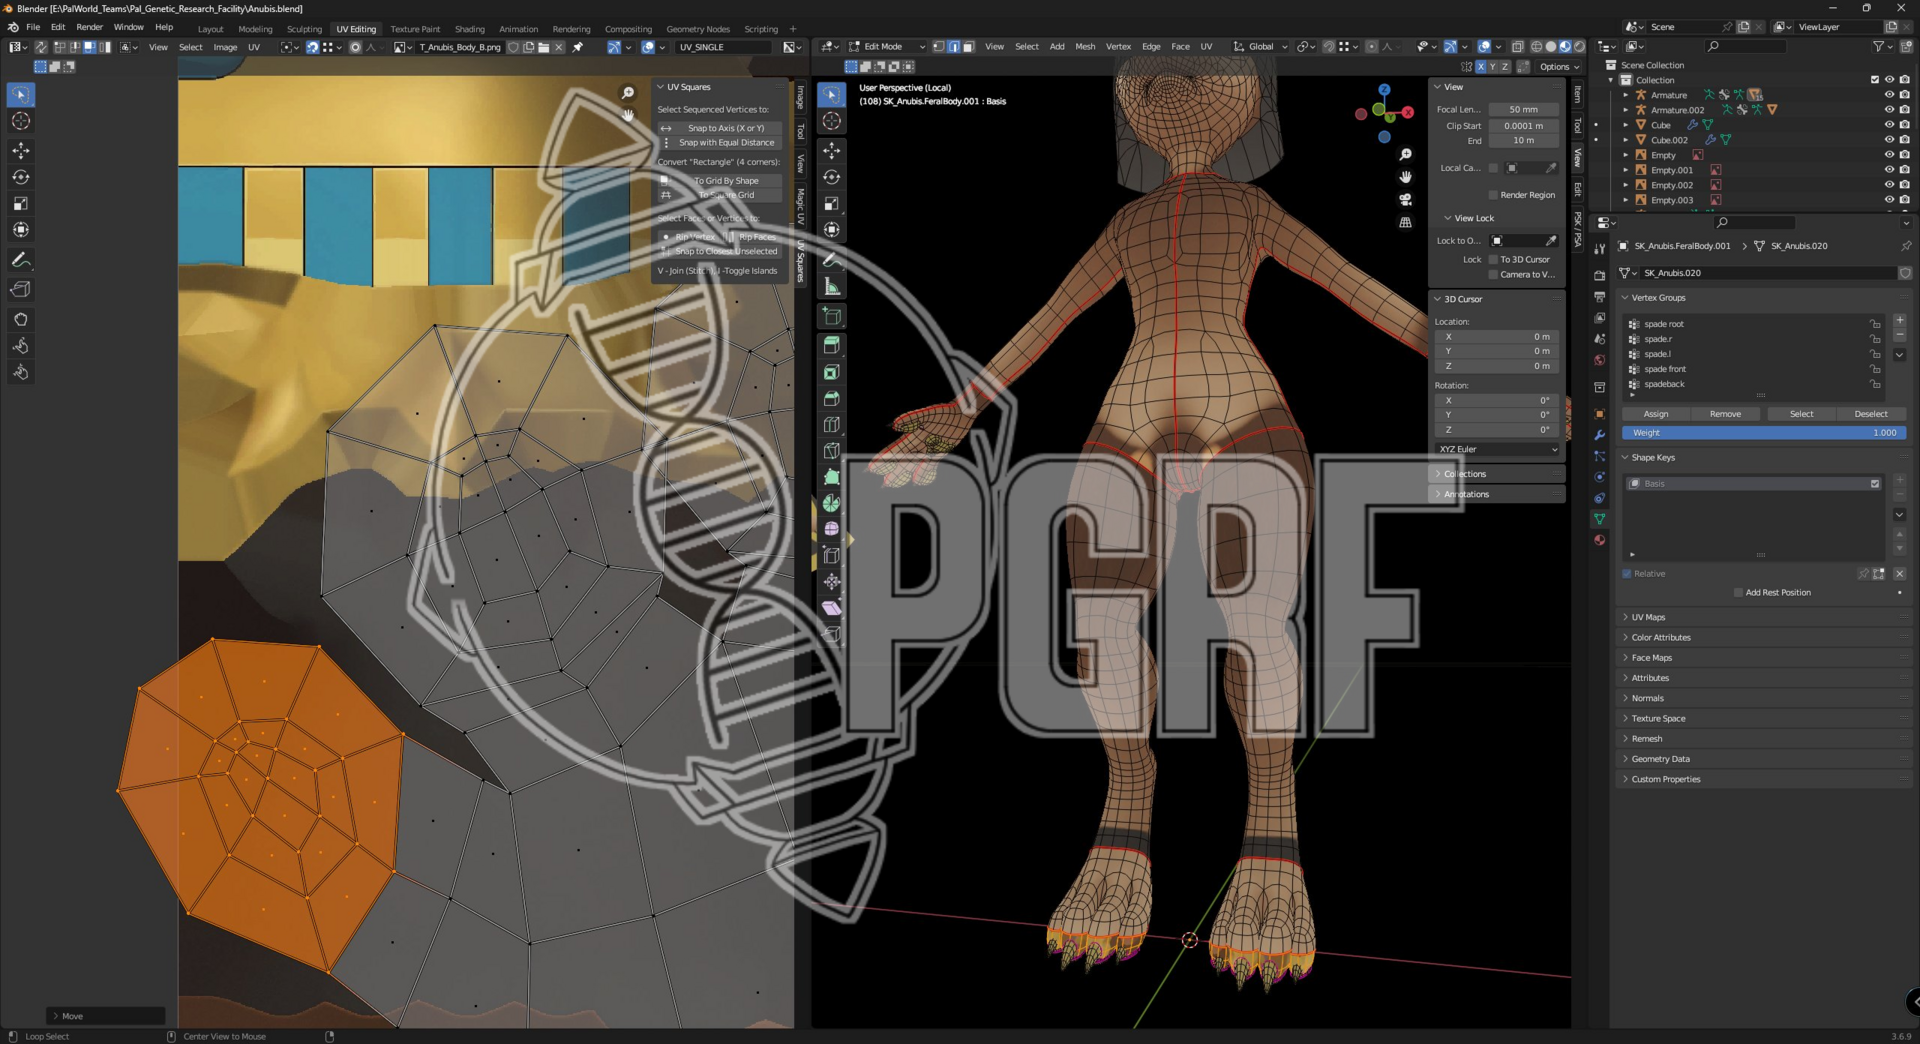Open the Mesh menu in 3D viewport

[1085, 47]
